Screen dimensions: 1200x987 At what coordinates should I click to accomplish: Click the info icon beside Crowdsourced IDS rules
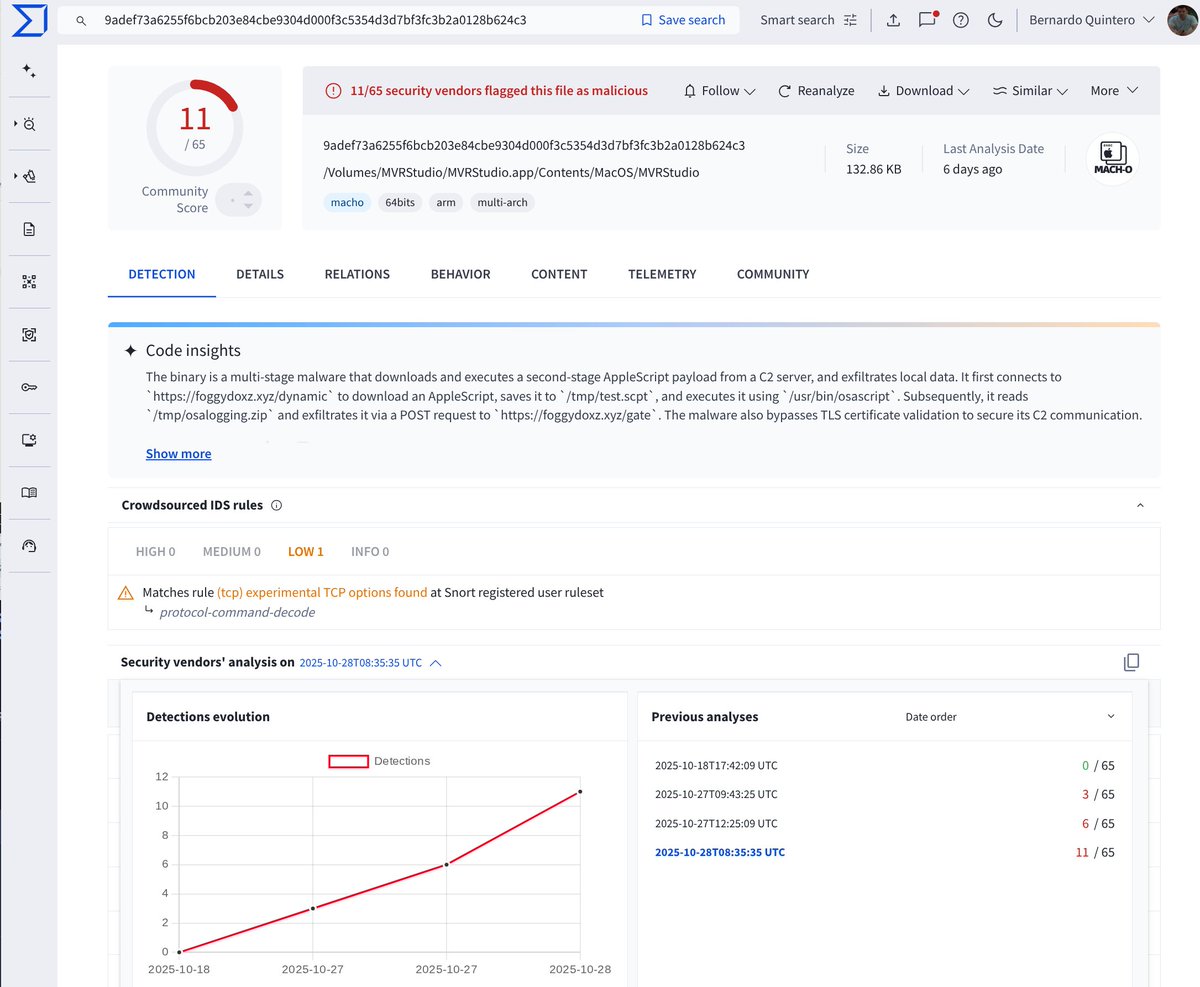[277, 505]
